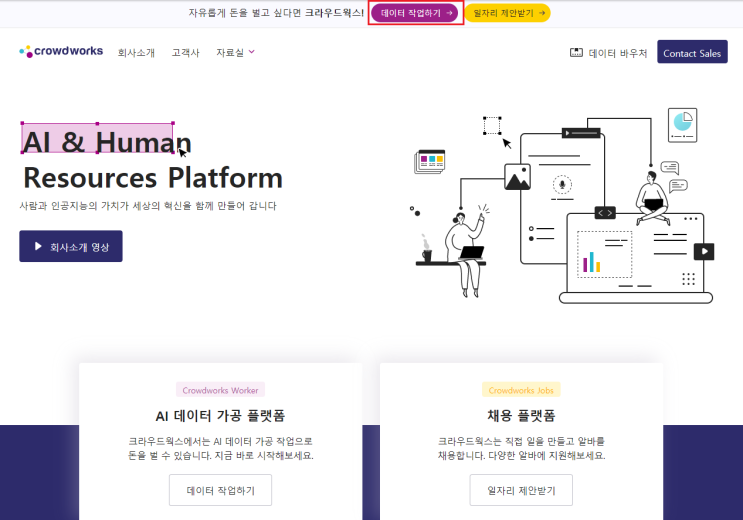Click the Resources Platform headline text

[153, 178]
